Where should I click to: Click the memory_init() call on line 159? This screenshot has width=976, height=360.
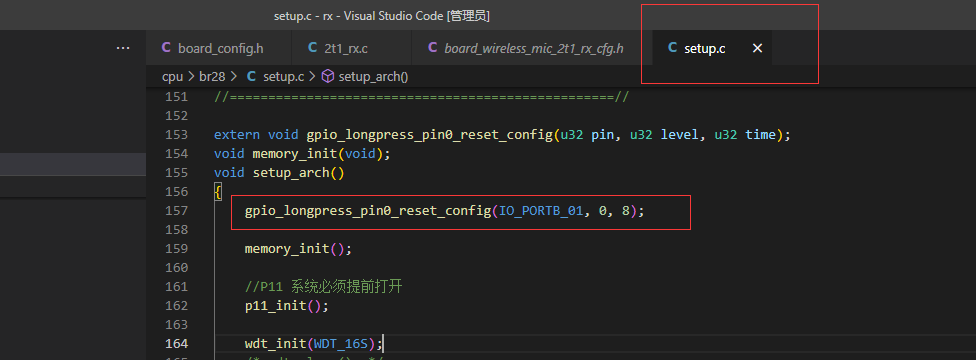298,249
